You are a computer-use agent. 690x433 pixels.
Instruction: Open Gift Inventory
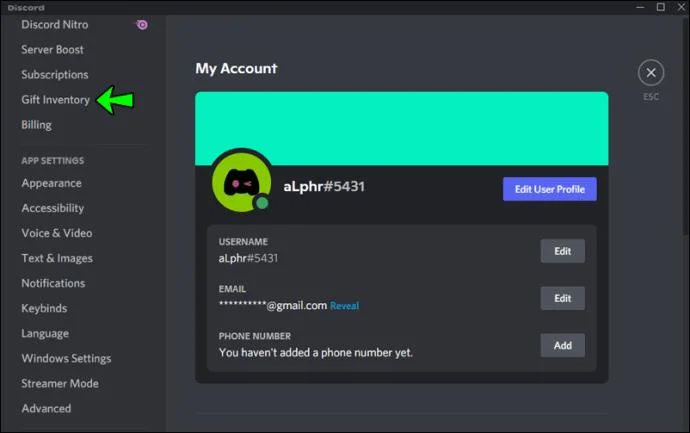click(x=56, y=100)
